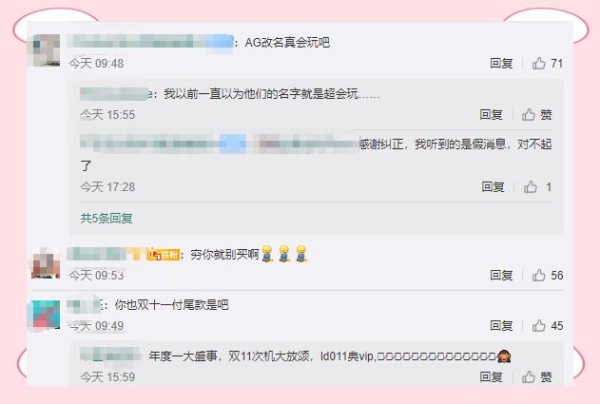Viewport: 600px width, 404px height.
Task: Click the thumbs-up on the 15:59 reply
Action: 528,377
